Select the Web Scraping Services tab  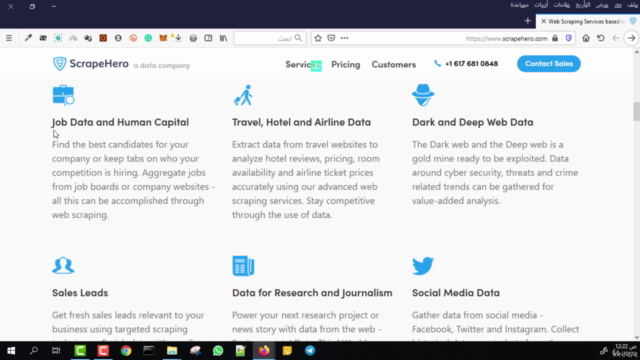(588, 21)
